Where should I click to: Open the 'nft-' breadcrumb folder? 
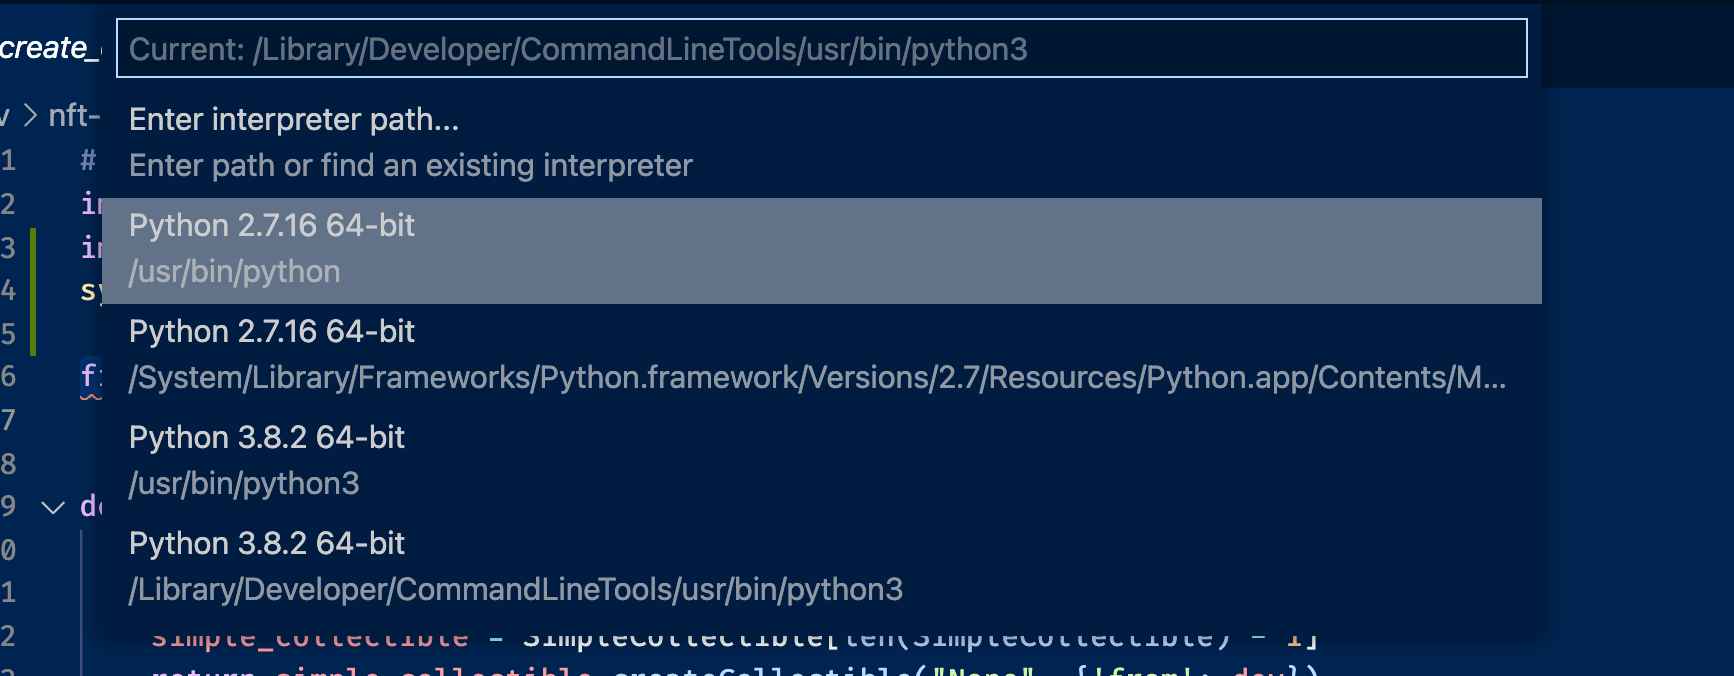coord(74,116)
